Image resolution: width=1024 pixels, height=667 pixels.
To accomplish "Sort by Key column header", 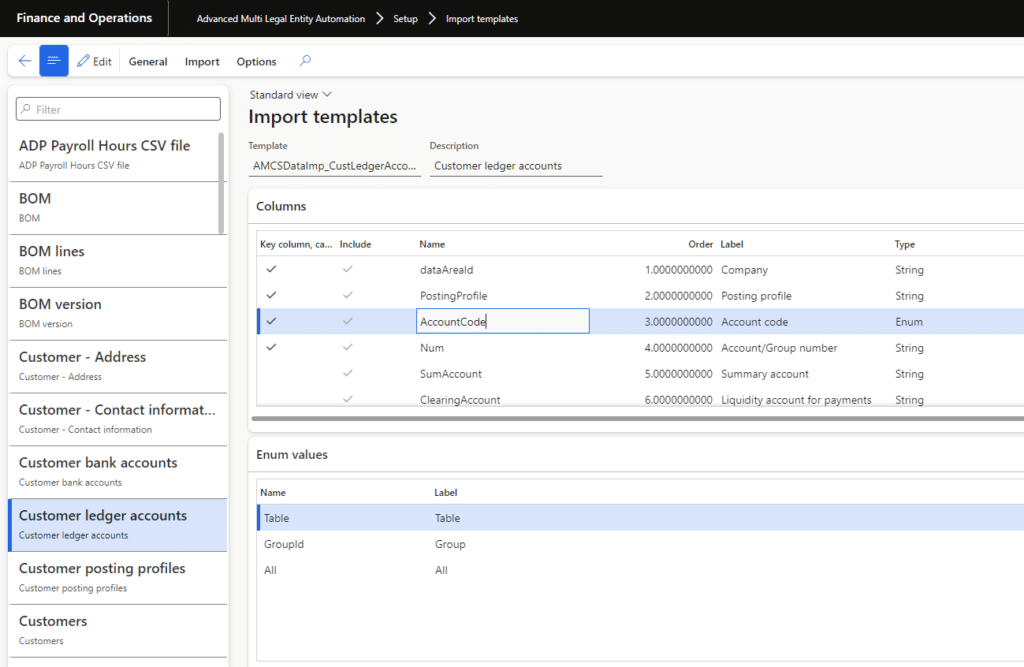I will pyautogui.click(x=296, y=244).
